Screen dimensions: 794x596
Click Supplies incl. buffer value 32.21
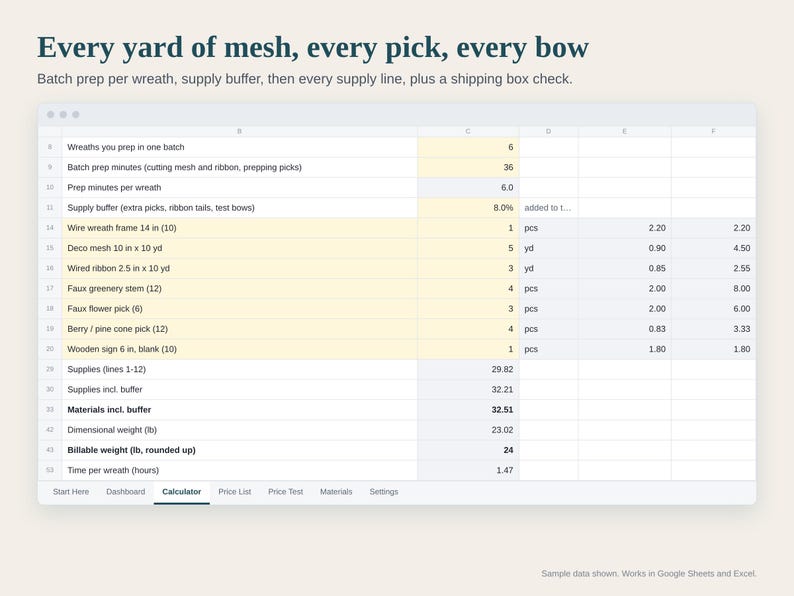click(468, 389)
